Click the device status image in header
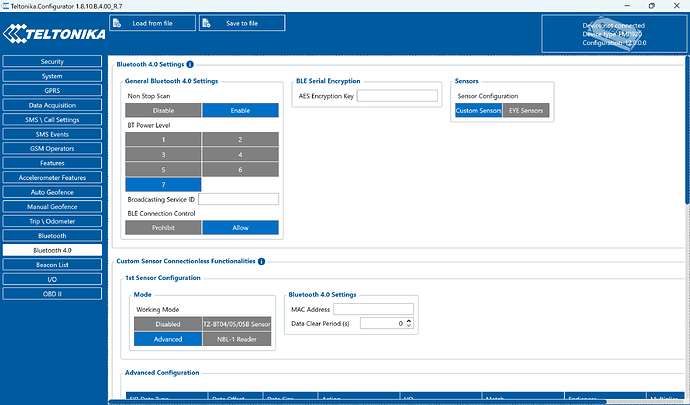Screen dimensions: 690x405 click(614, 34)
